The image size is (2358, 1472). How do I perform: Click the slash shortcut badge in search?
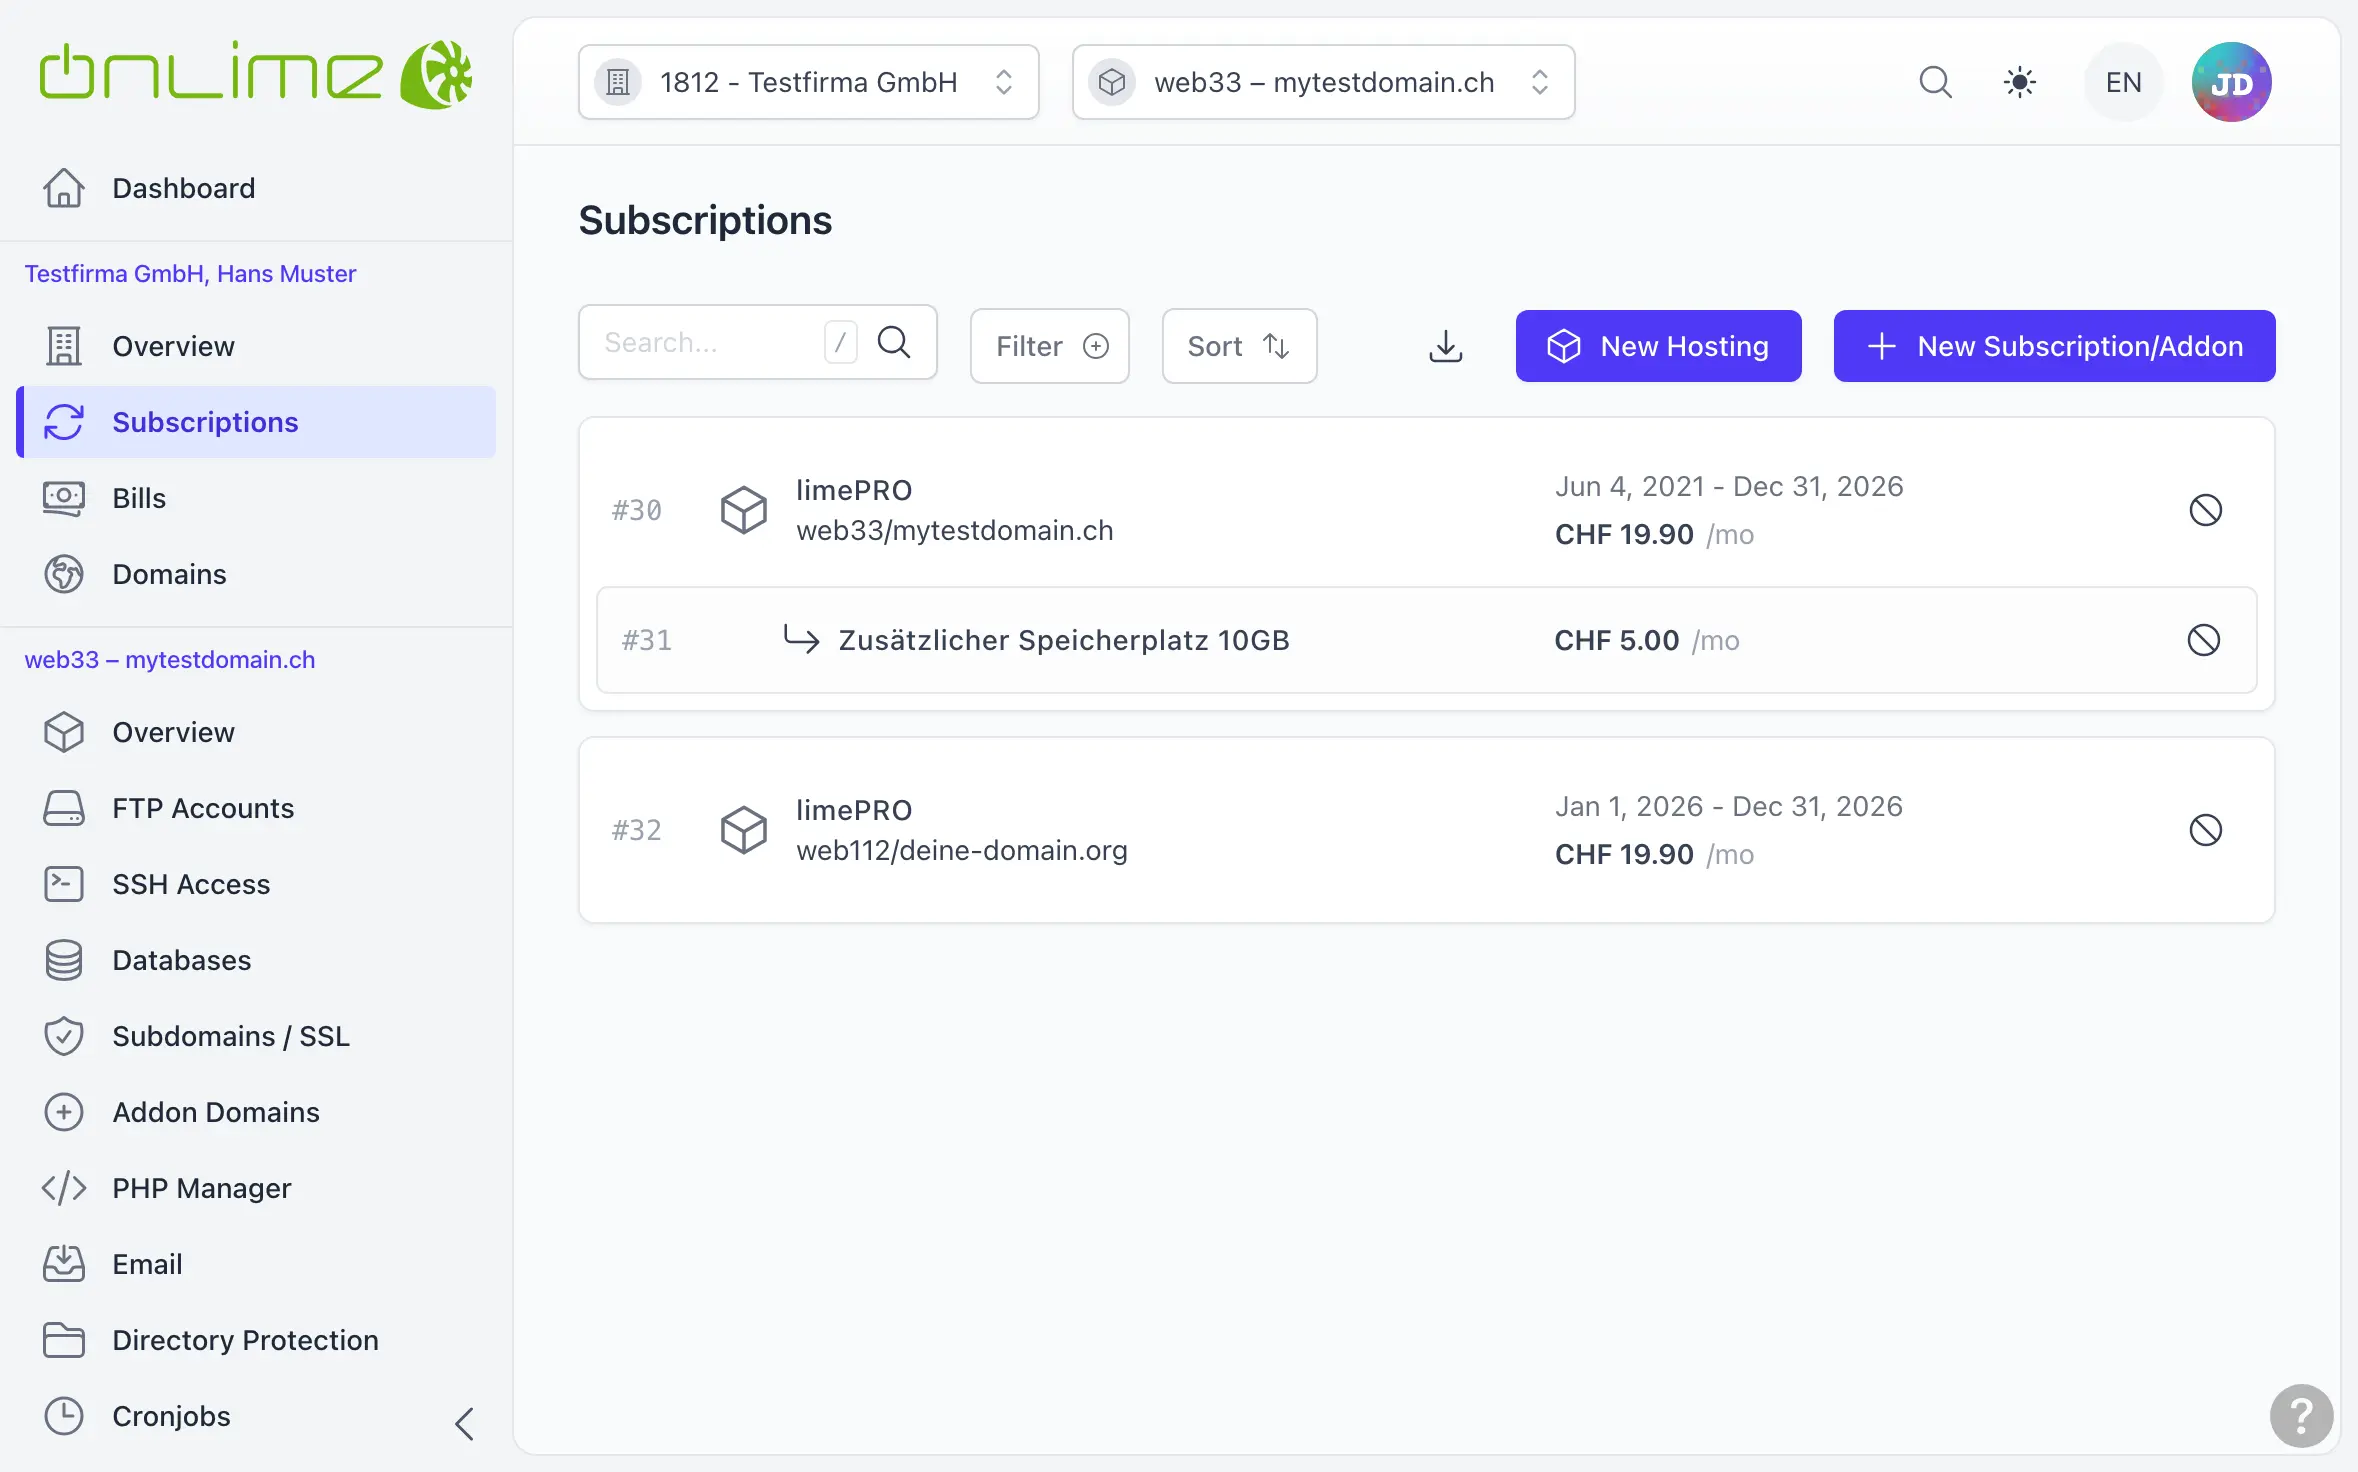[x=841, y=343]
